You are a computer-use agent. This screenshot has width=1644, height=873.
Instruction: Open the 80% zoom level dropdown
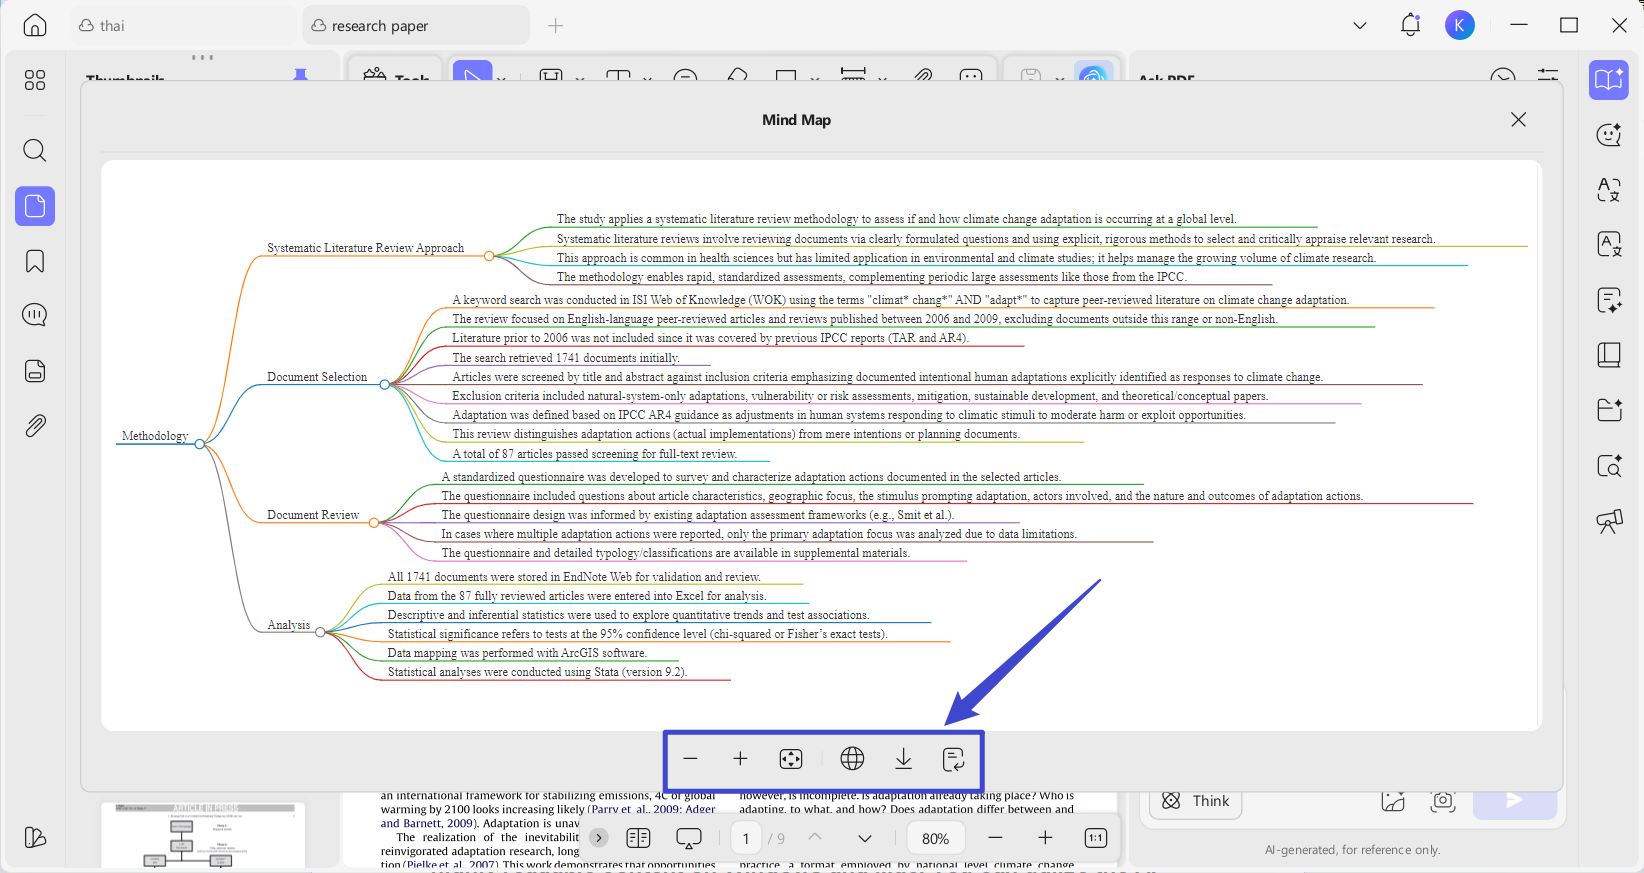click(936, 838)
